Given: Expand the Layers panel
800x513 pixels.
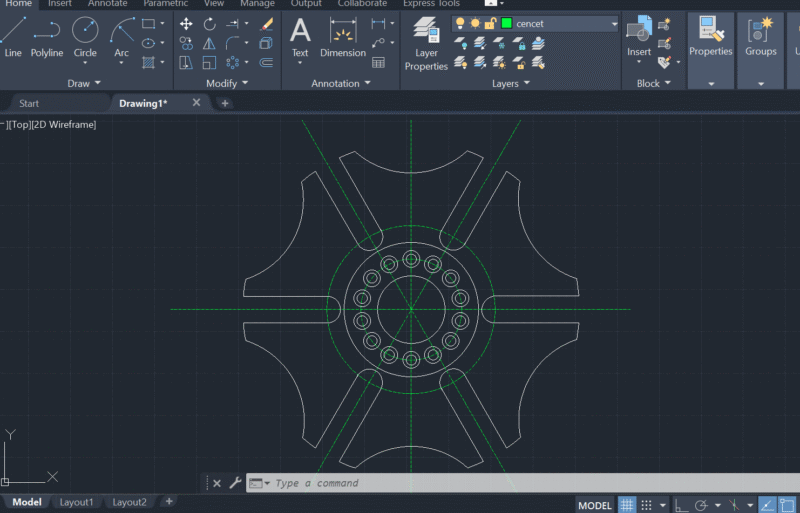Looking at the screenshot, I should pos(511,83).
